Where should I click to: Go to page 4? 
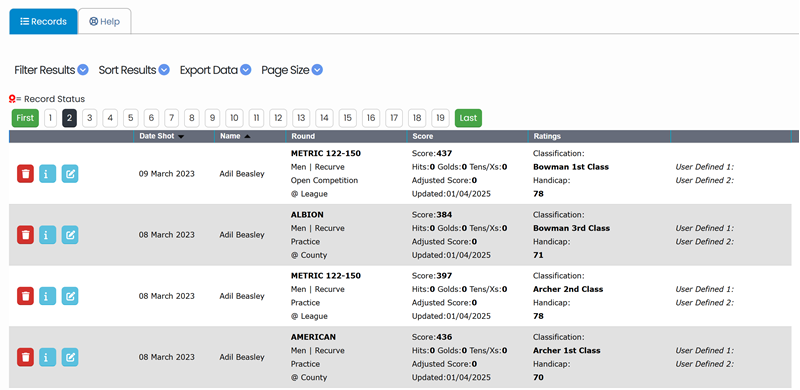point(110,118)
